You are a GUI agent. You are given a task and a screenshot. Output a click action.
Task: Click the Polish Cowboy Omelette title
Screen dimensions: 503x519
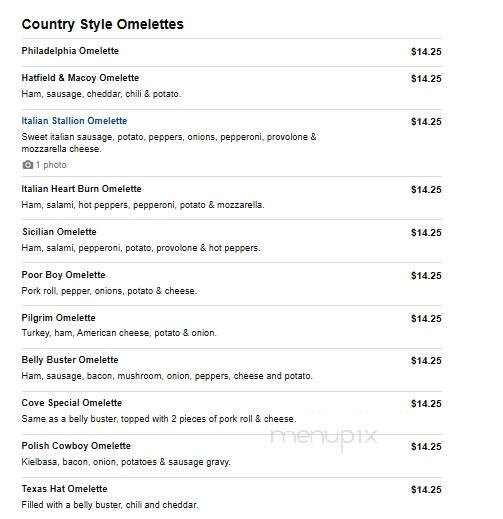click(76, 446)
